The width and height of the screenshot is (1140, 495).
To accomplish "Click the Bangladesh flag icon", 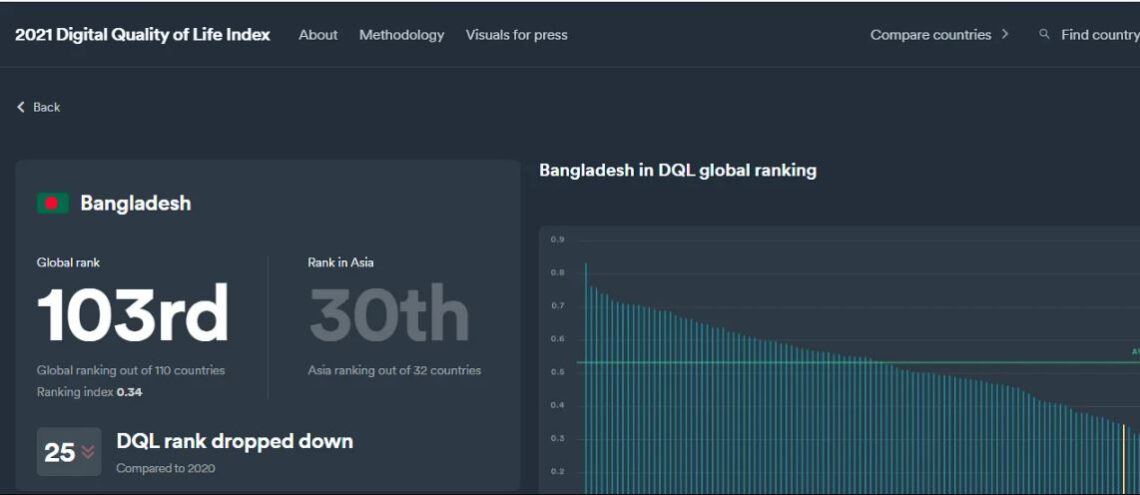I will coord(52,203).
